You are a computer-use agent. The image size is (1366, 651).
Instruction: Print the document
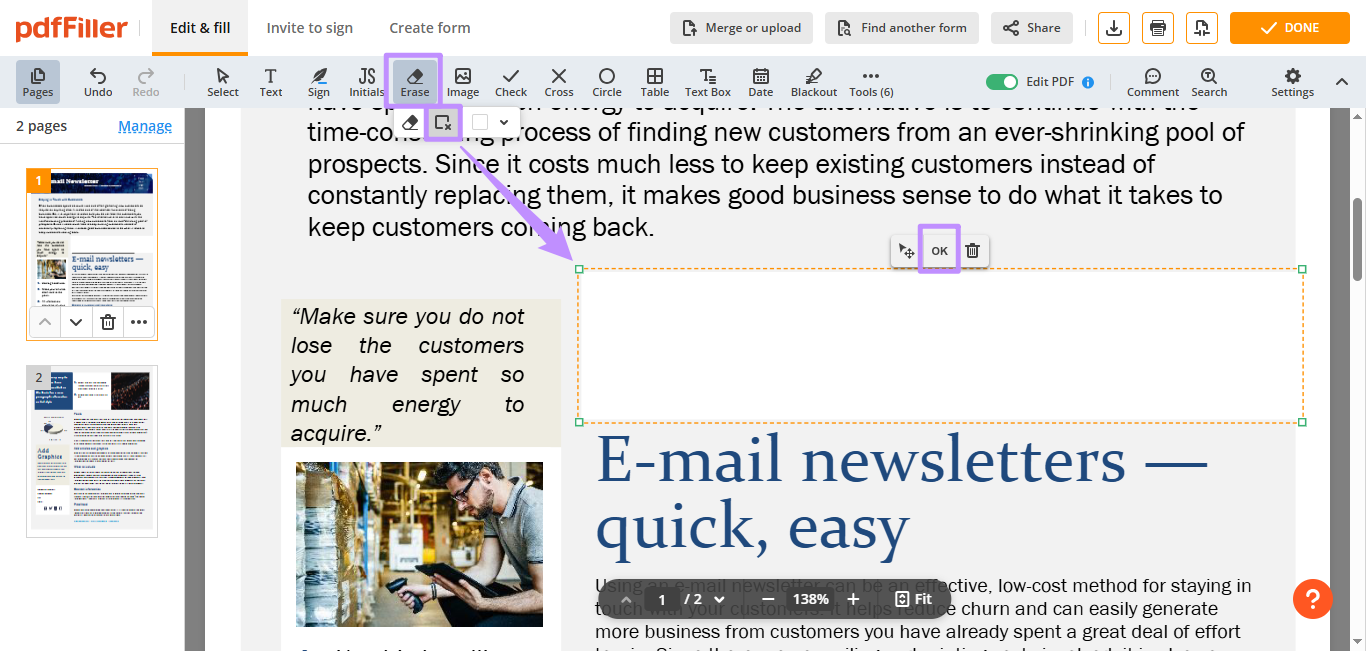(1158, 28)
